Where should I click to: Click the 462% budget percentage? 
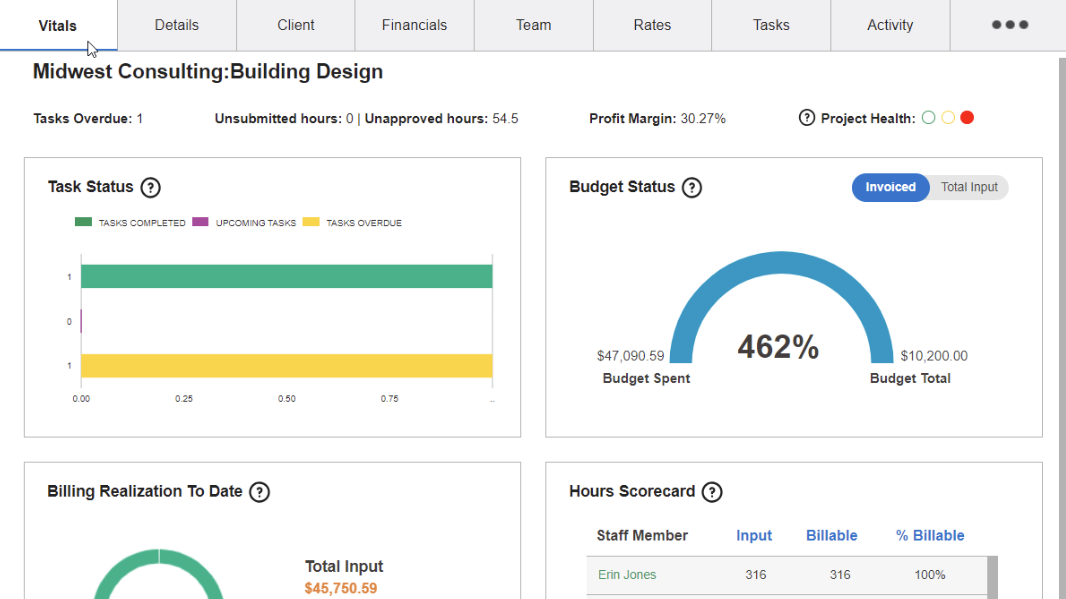coord(778,347)
